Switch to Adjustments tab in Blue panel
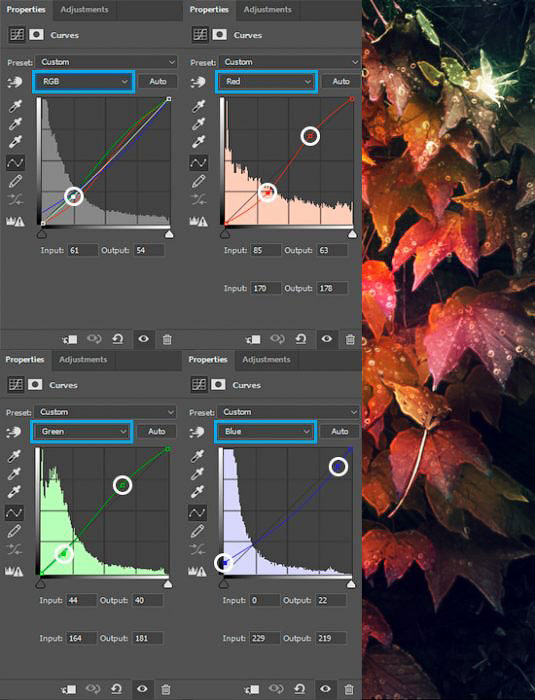 [x=266, y=359]
